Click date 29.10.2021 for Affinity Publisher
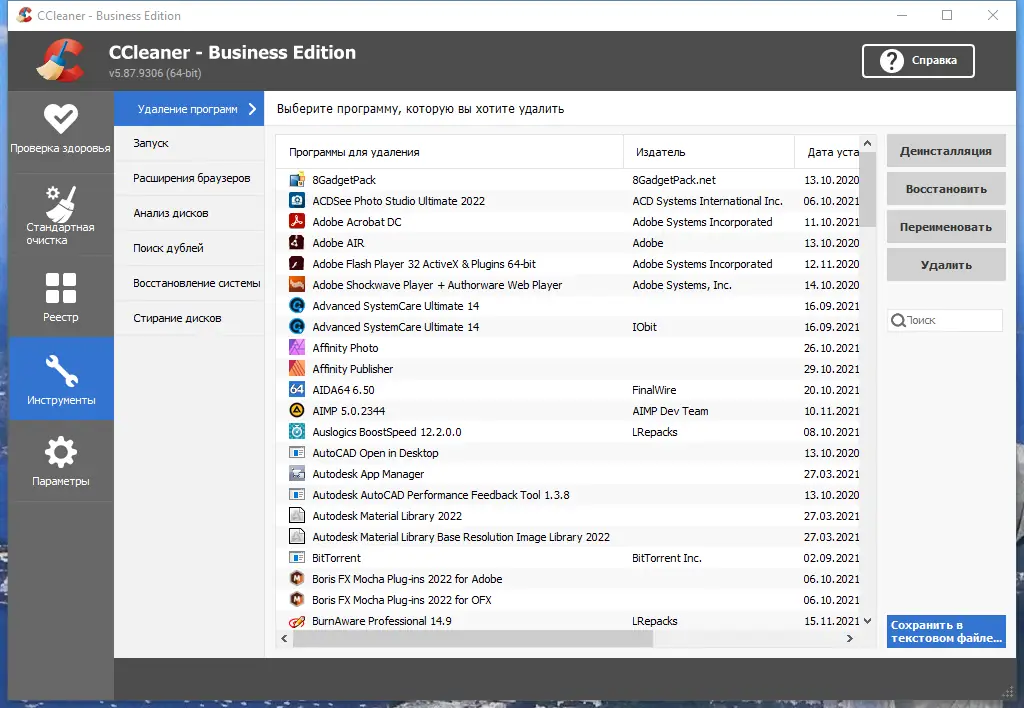The width and height of the screenshot is (1024, 708). (x=831, y=369)
